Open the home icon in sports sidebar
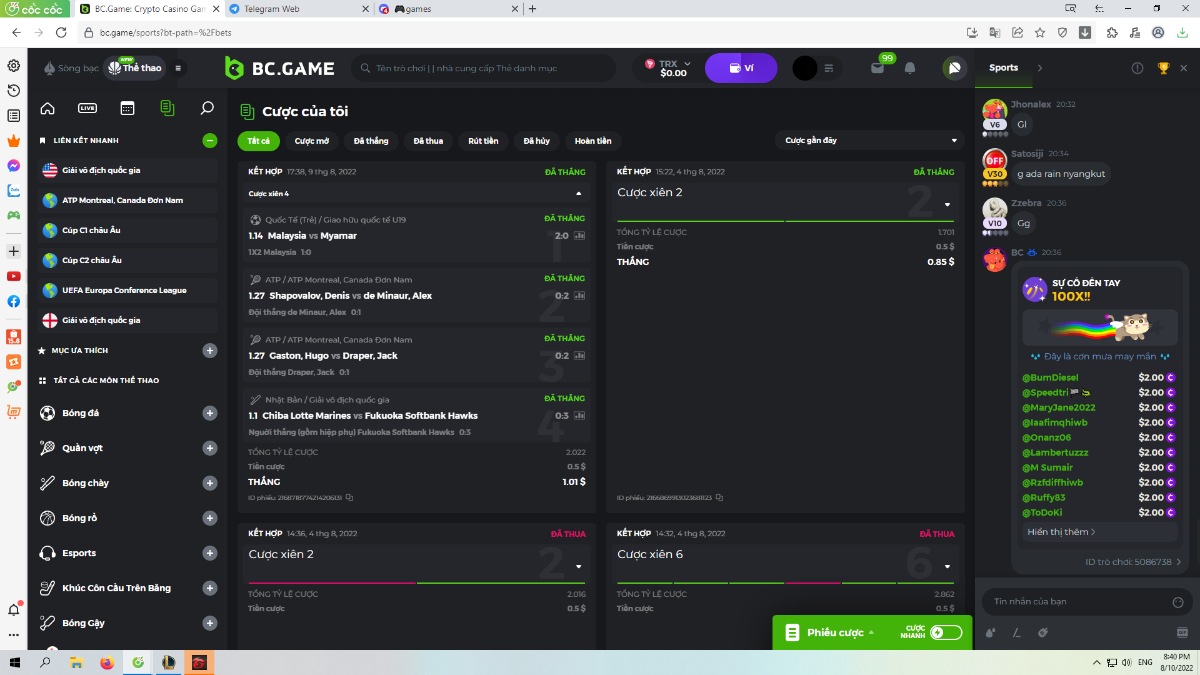Viewport: 1200px width, 675px height. (47, 108)
